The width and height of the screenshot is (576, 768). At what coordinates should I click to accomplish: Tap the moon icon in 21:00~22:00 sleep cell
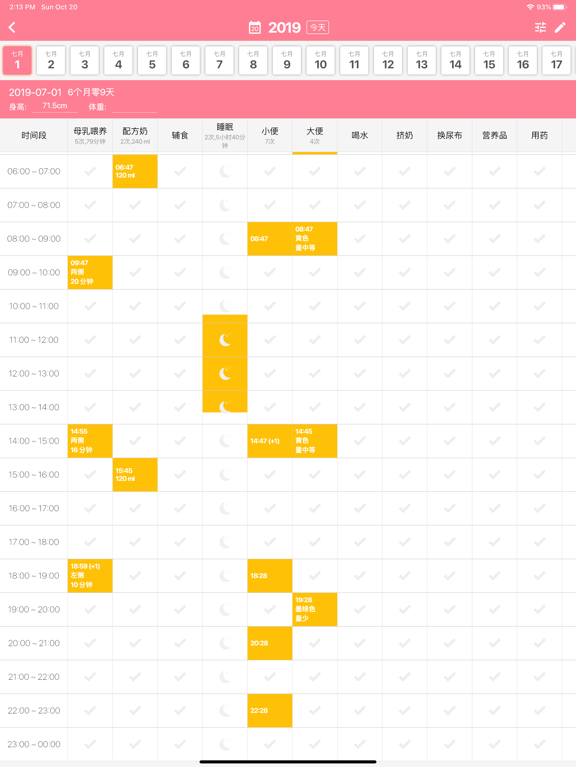[225, 677]
